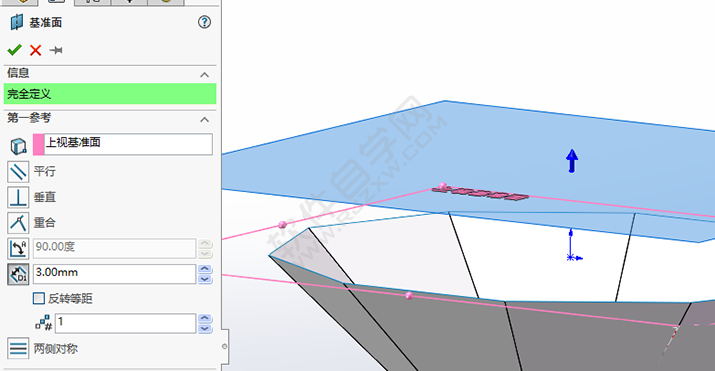Cancel the plane with red X
715x371 pixels.
pyautogui.click(x=36, y=50)
